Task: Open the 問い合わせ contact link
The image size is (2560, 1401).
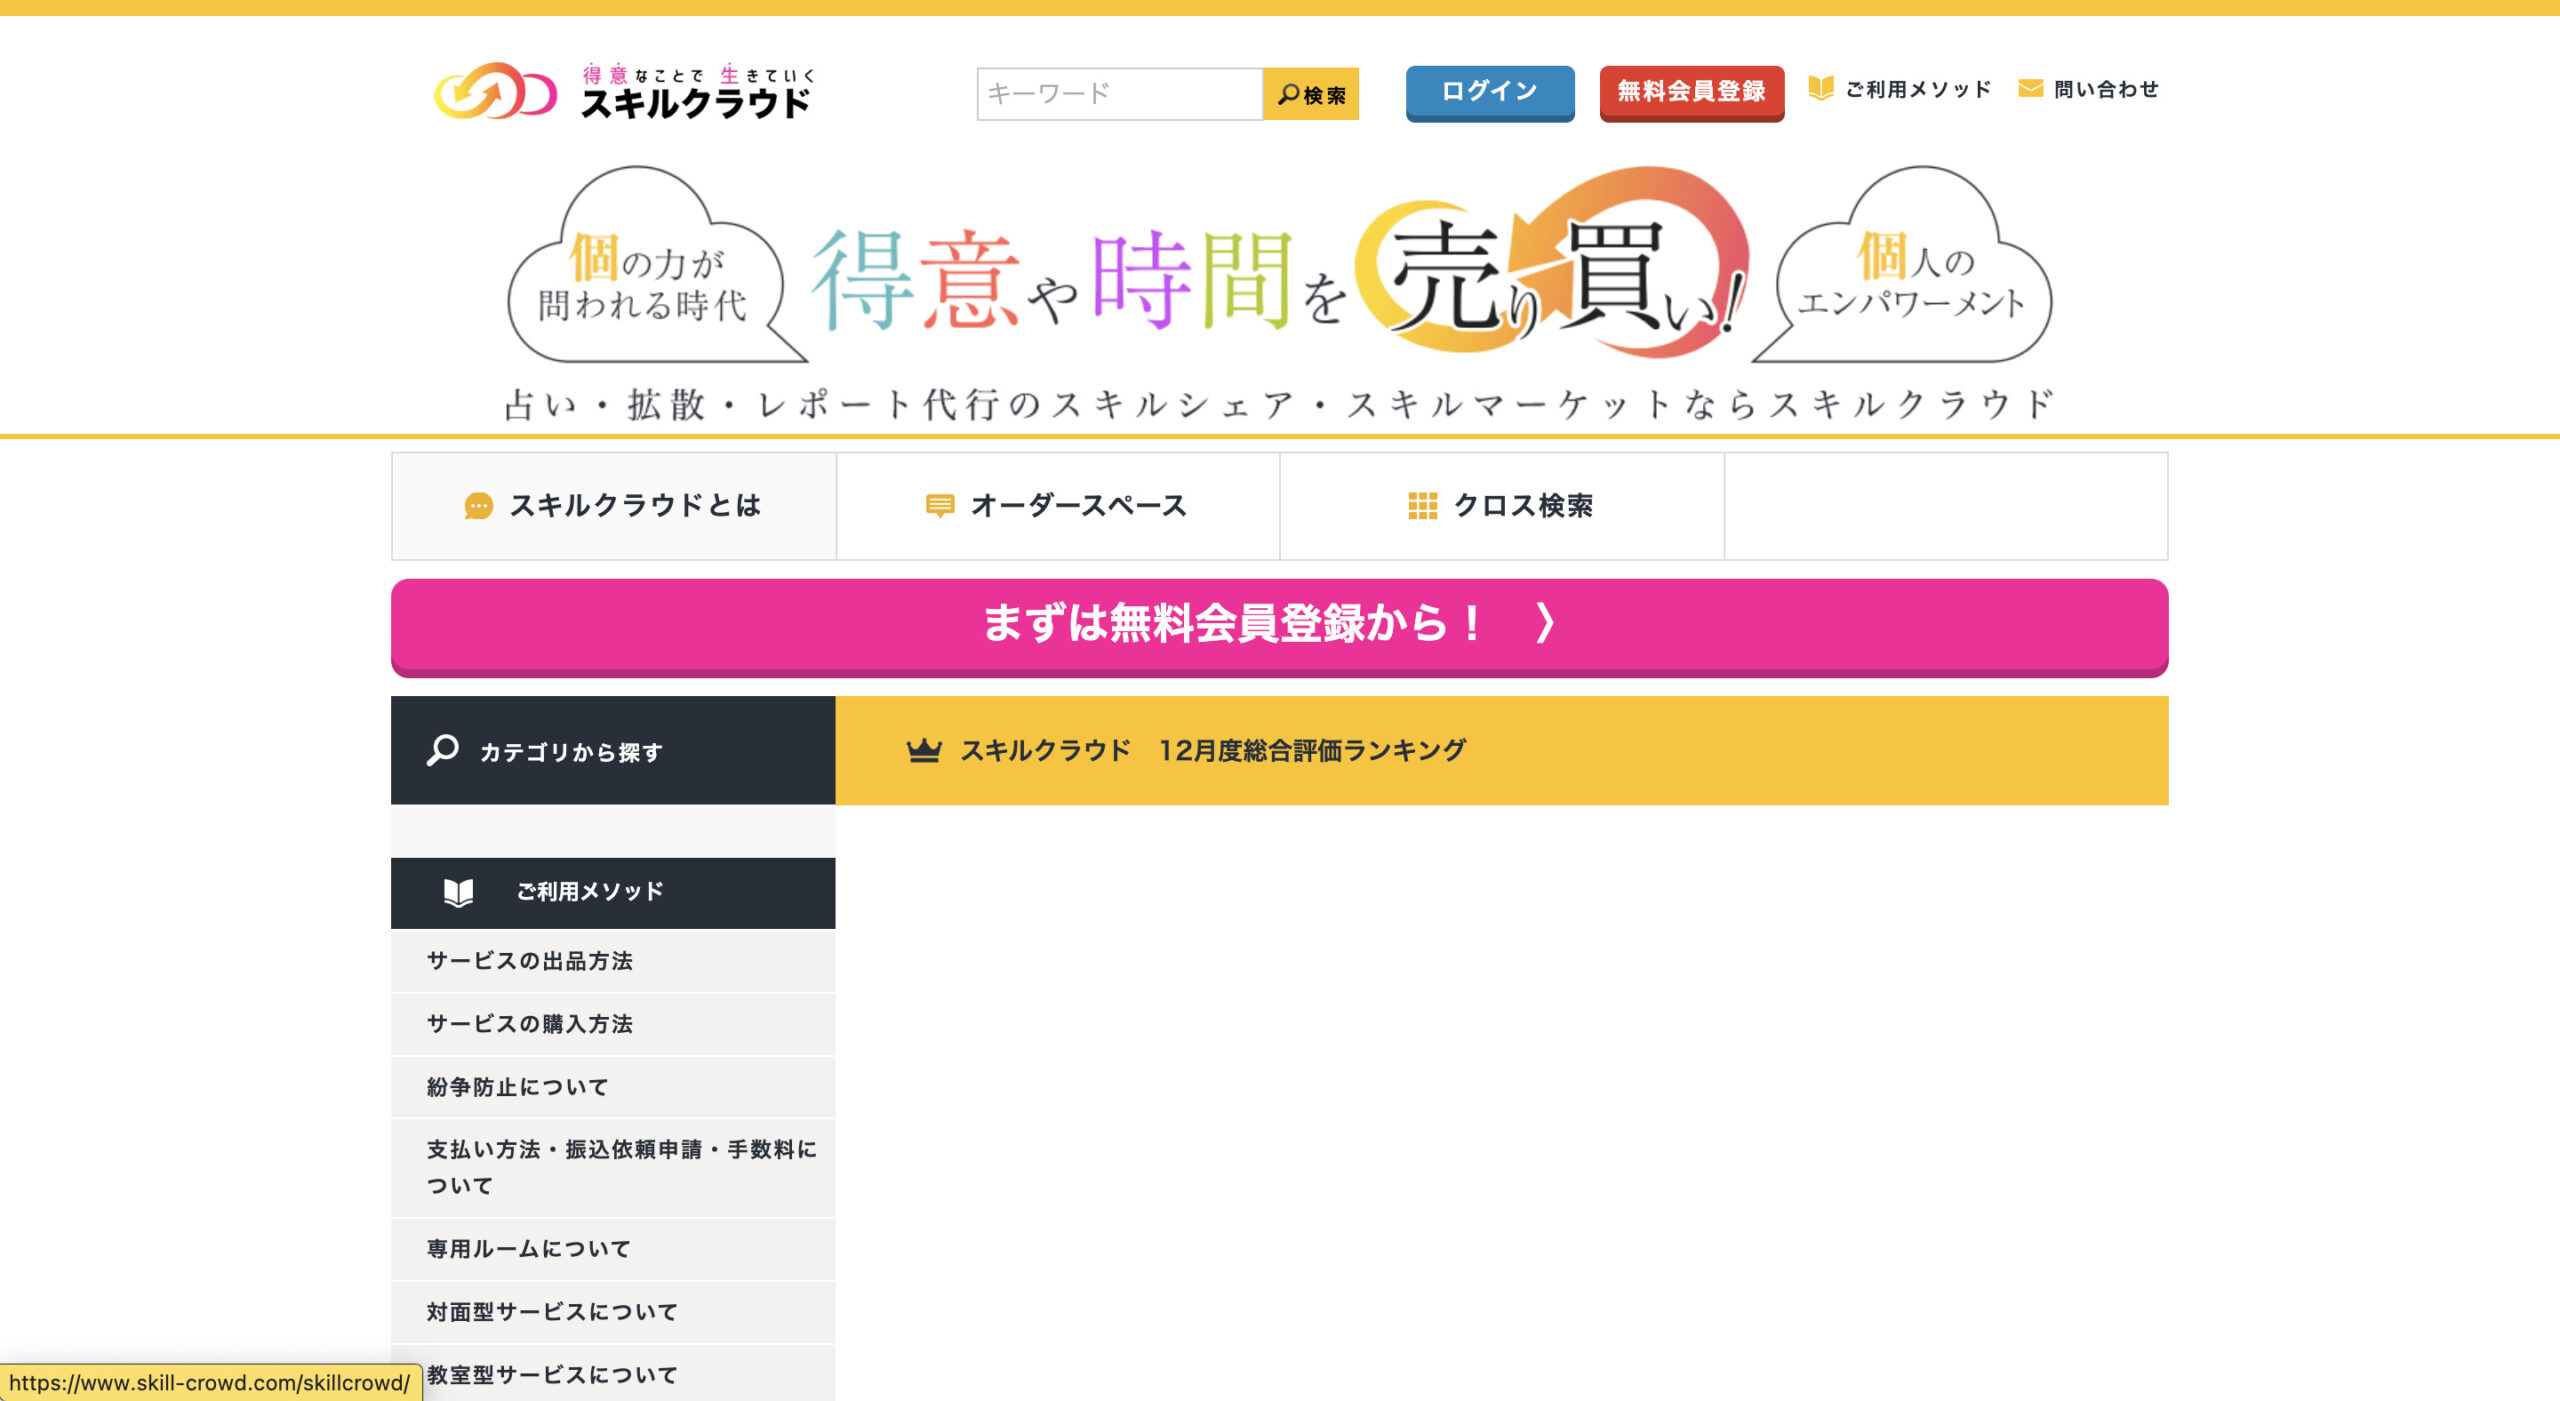Action: 2106,89
